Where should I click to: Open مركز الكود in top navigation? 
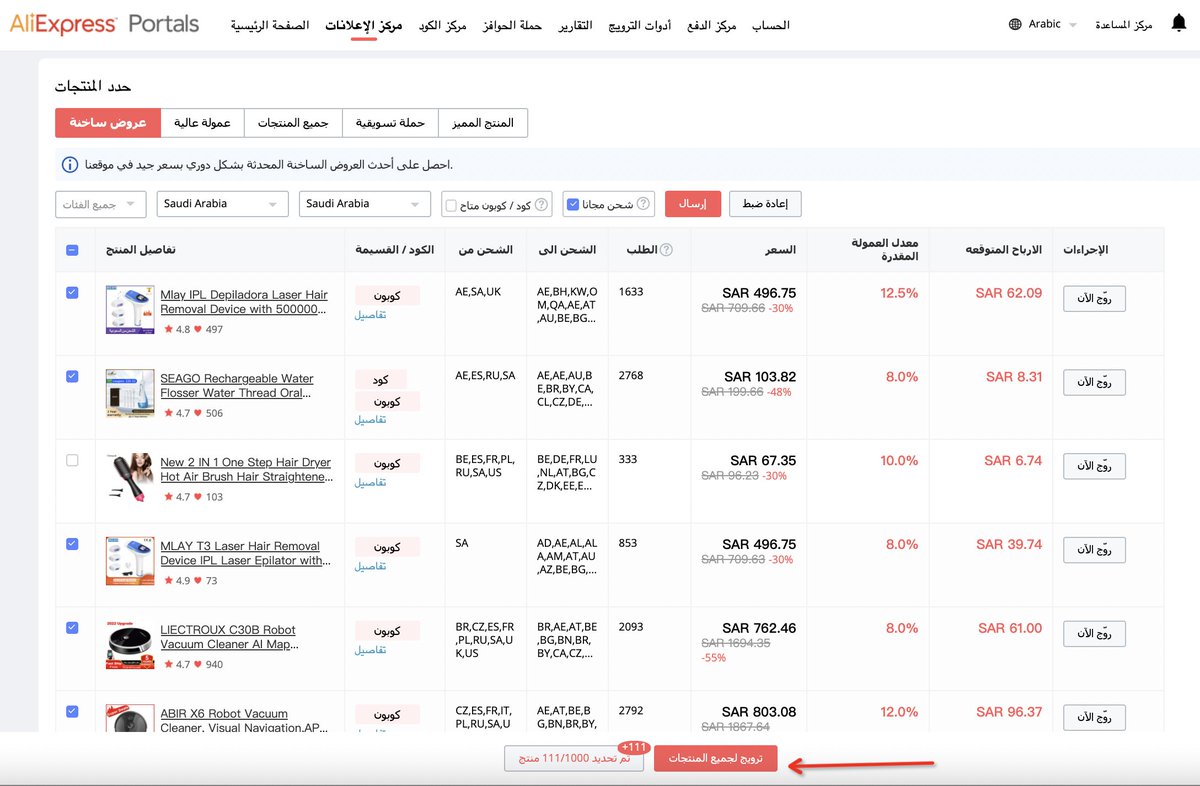coord(442,25)
